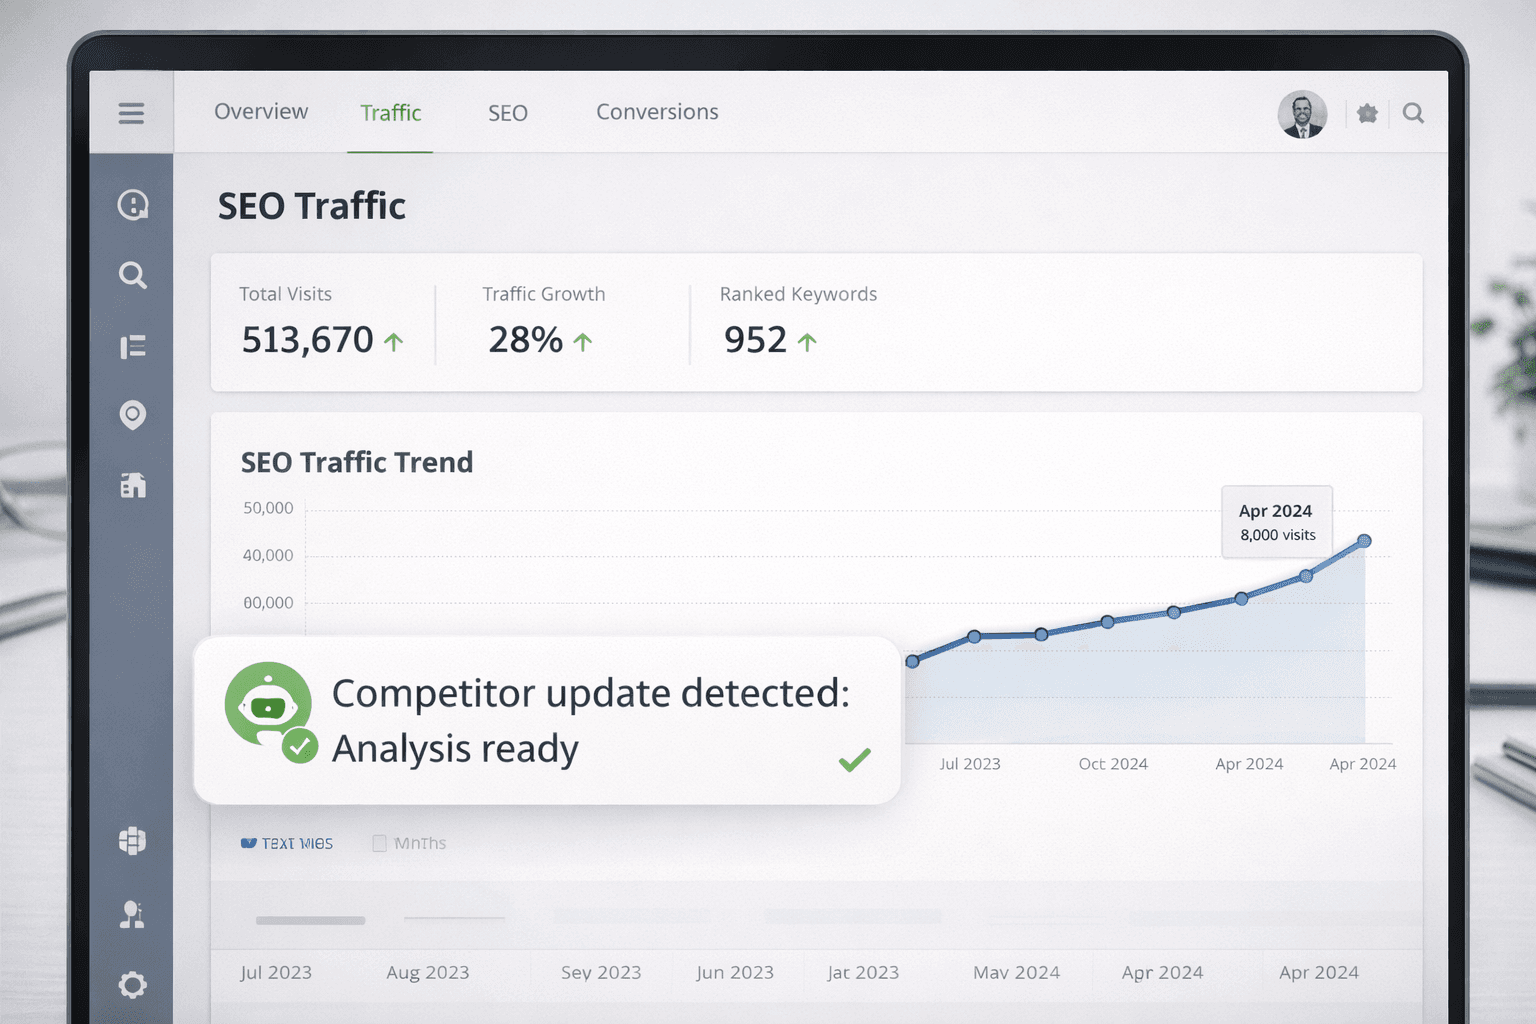Screen dimensions: 1536x1024
Task: Open the Conversions tab
Action: [657, 112]
